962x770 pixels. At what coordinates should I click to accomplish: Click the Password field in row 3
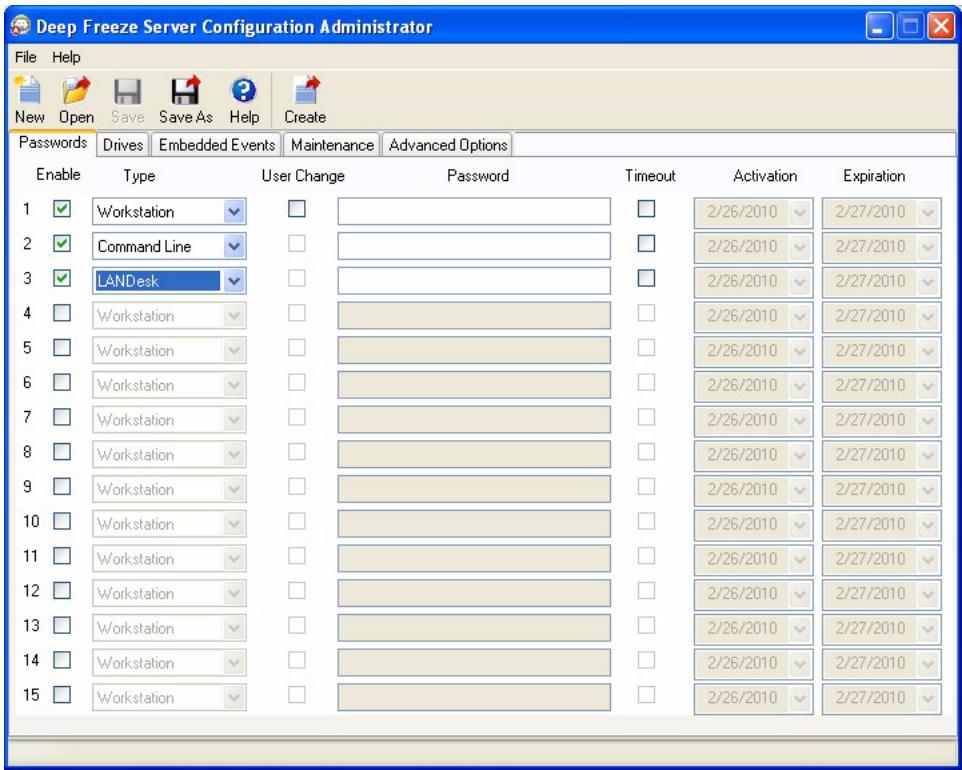474,281
